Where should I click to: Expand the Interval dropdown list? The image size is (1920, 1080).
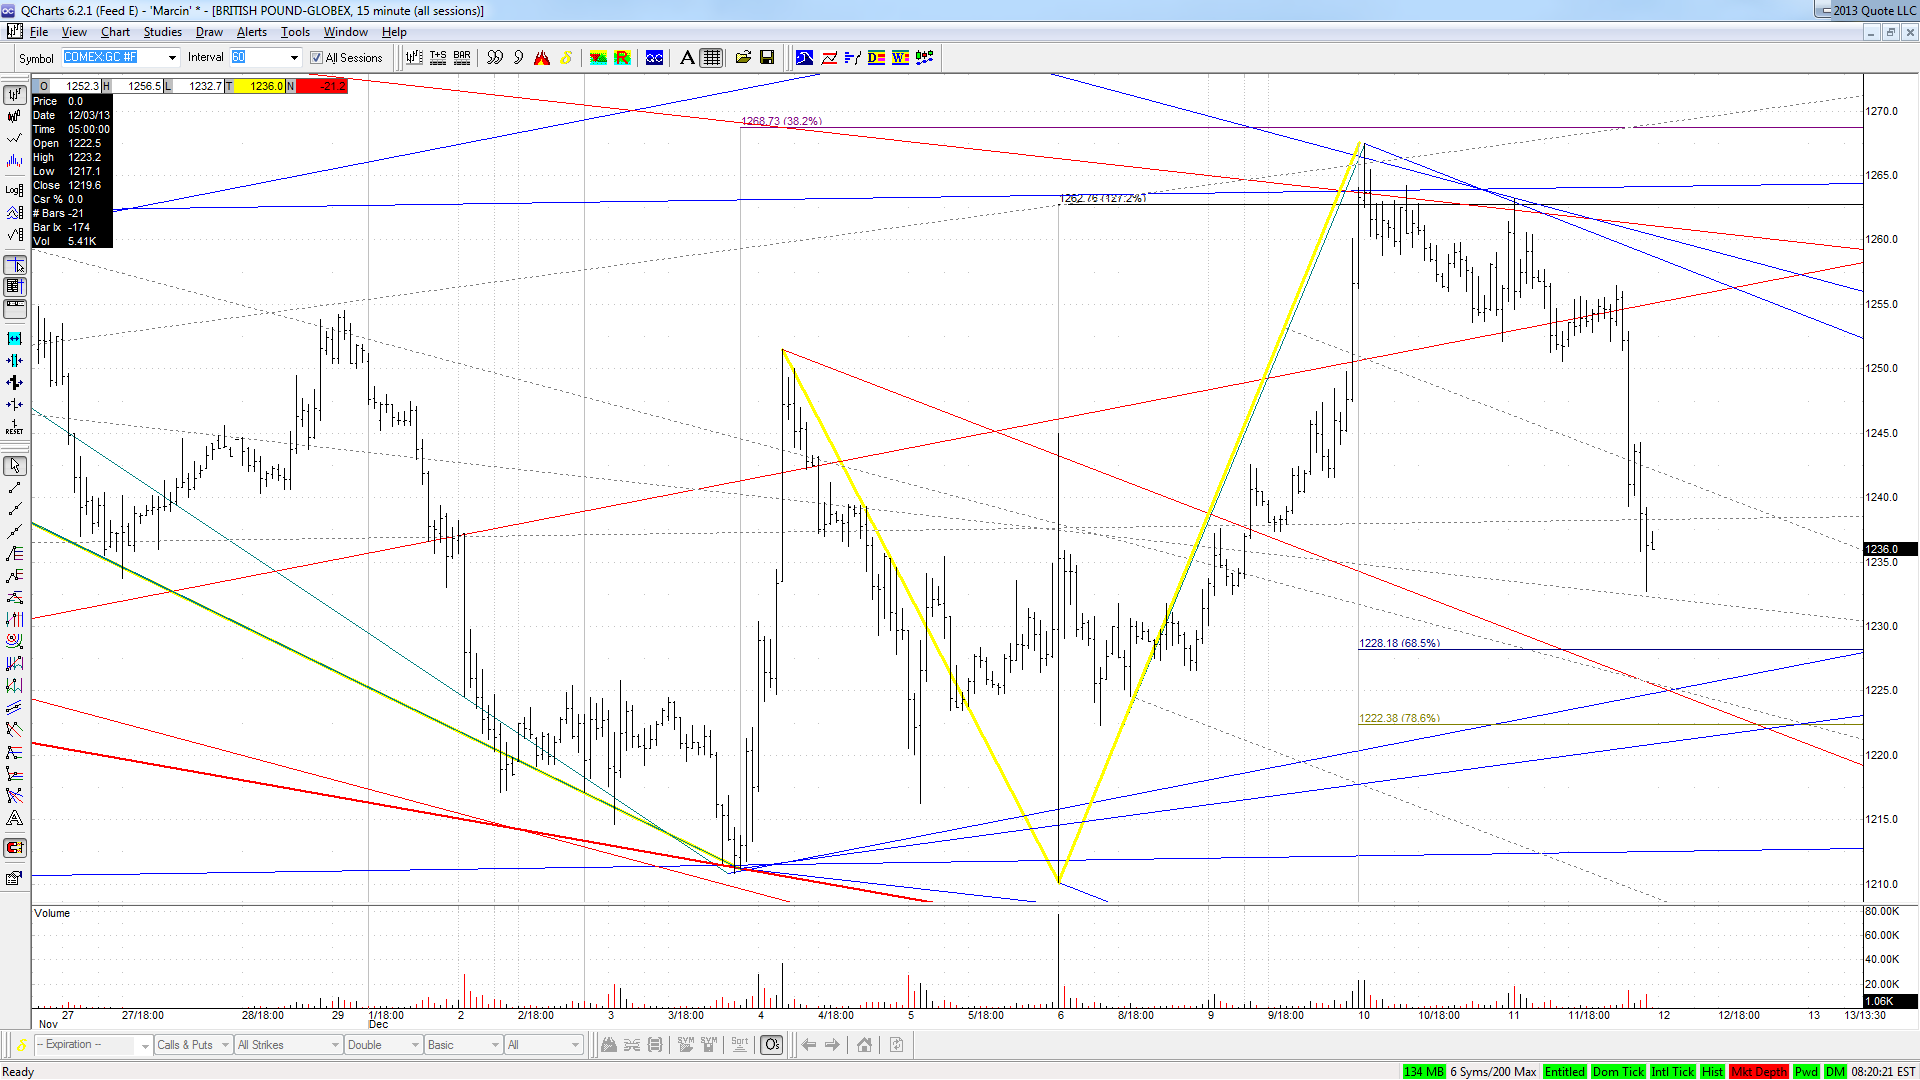point(294,58)
